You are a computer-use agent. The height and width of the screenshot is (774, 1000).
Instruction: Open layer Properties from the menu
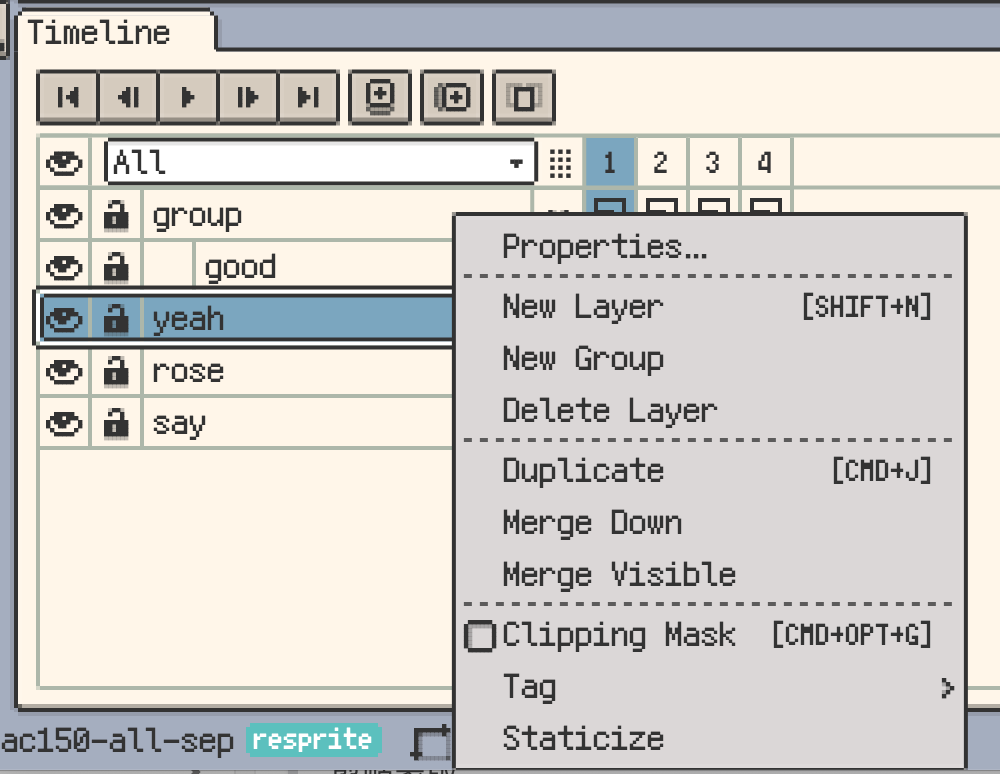click(x=605, y=247)
